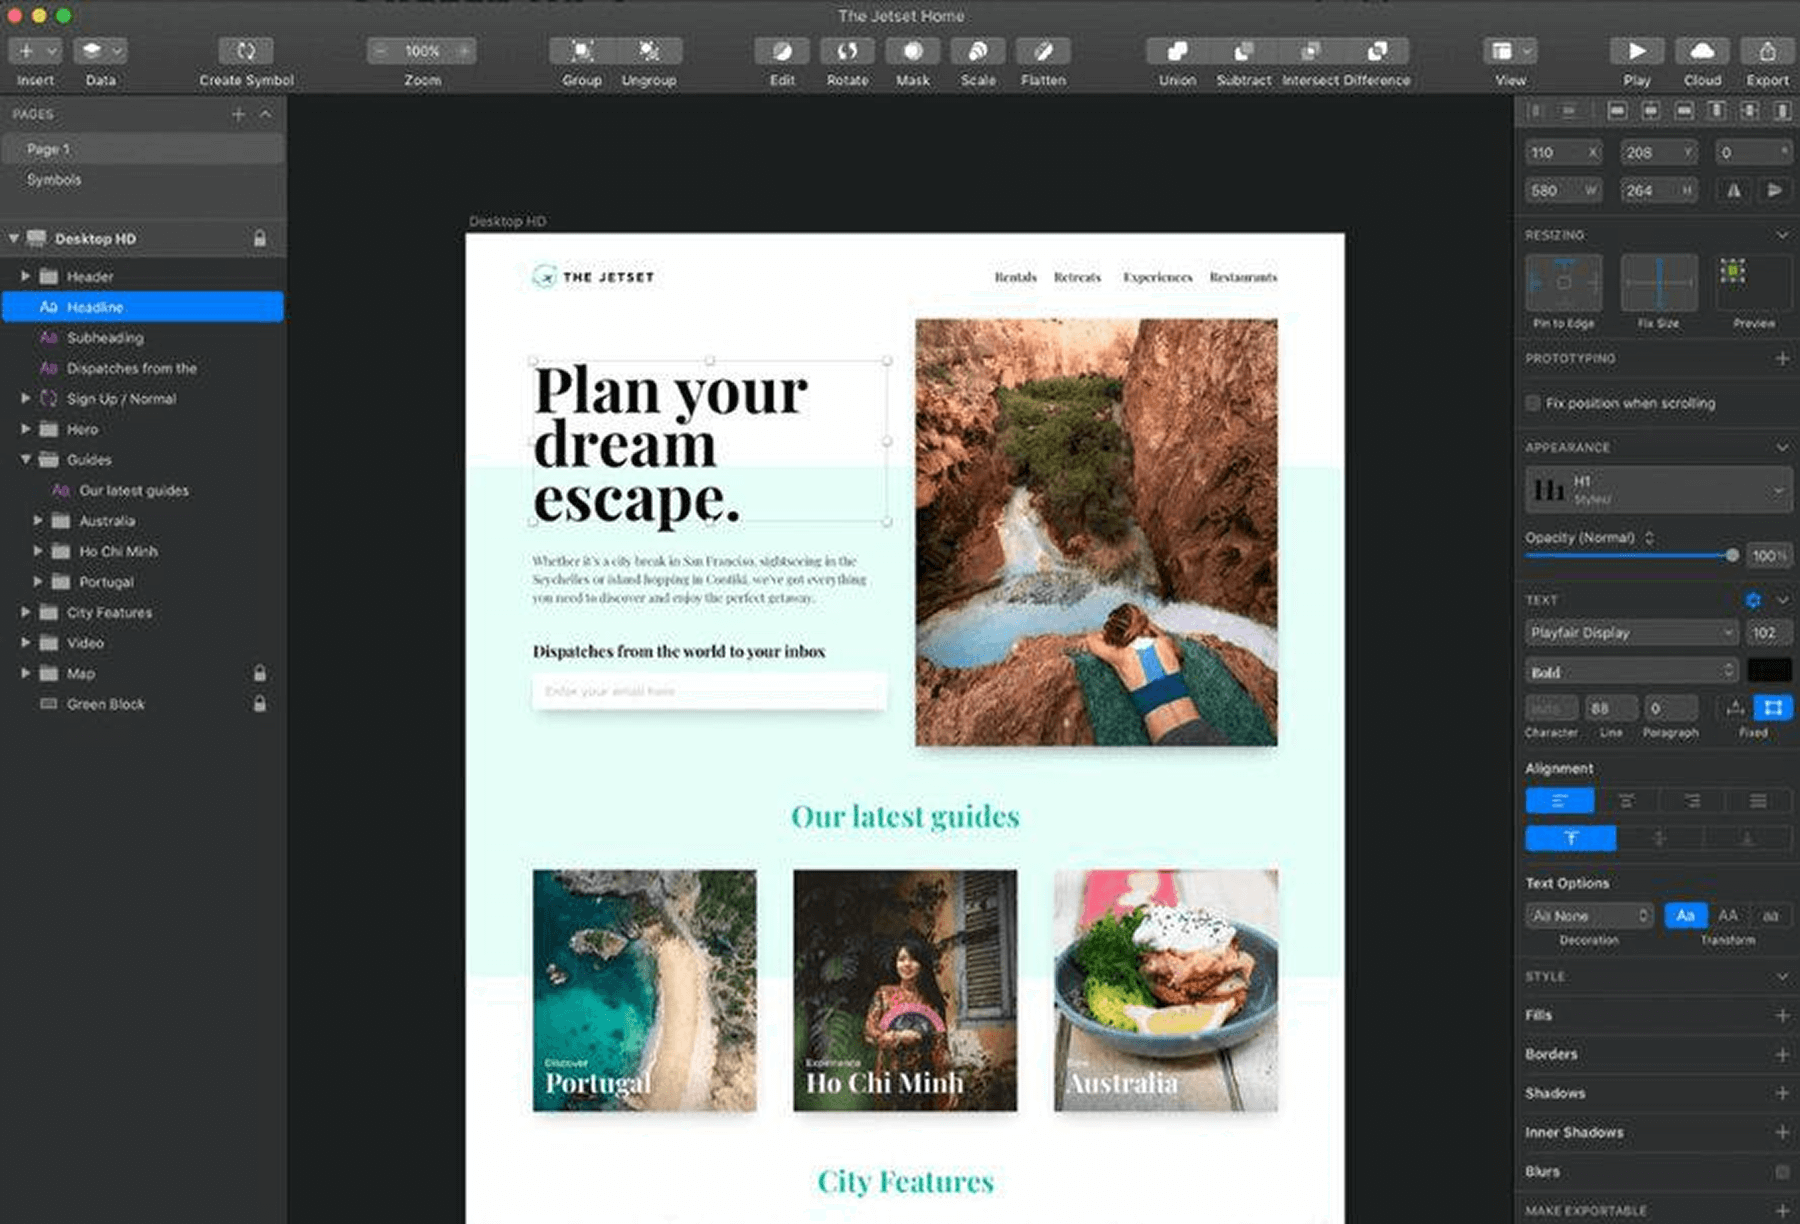Select the Rotate tool
This screenshot has height=1224, width=1800.
click(847, 51)
